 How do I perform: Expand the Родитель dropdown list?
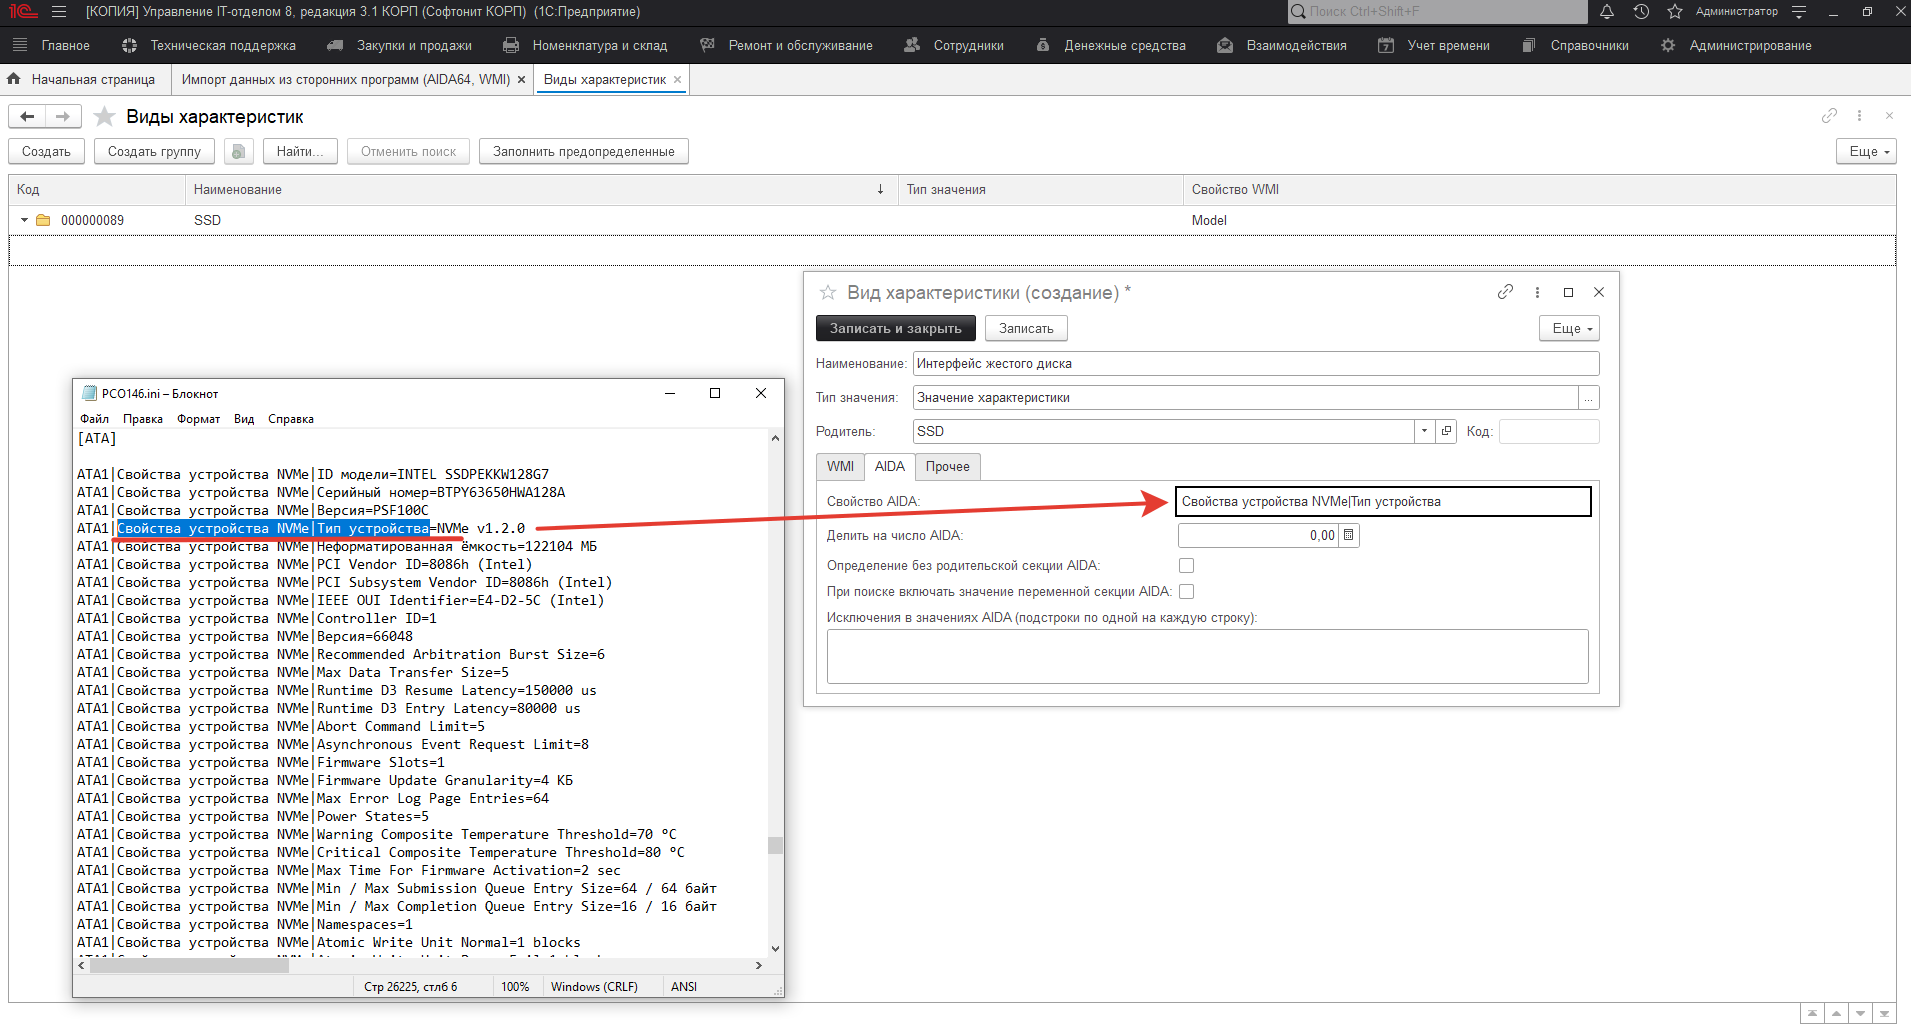click(x=1424, y=431)
